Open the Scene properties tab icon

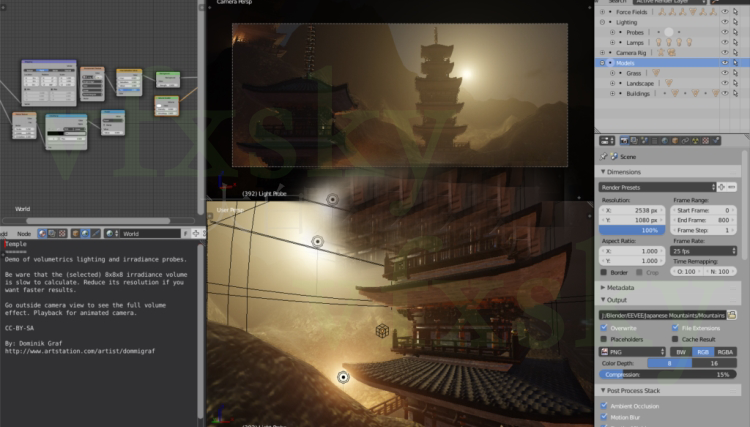click(x=644, y=141)
